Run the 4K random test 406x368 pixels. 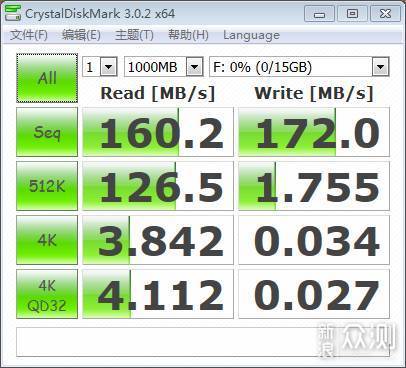(x=47, y=240)
